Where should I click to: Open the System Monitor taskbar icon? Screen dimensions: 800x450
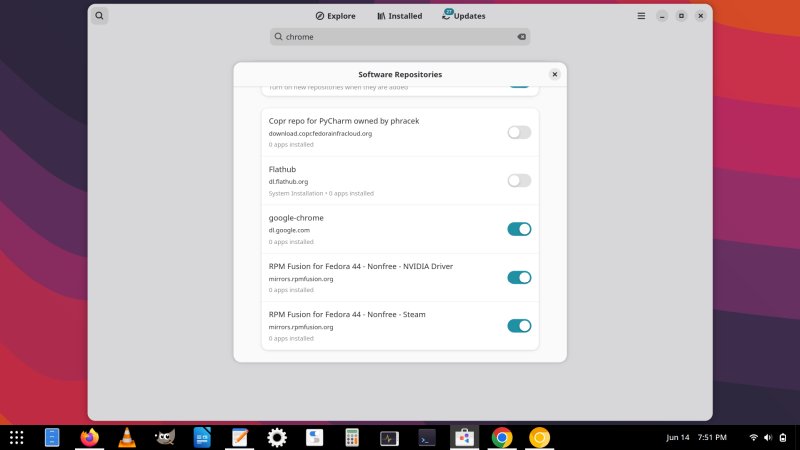pyautogui.click(x=389, y=438)
